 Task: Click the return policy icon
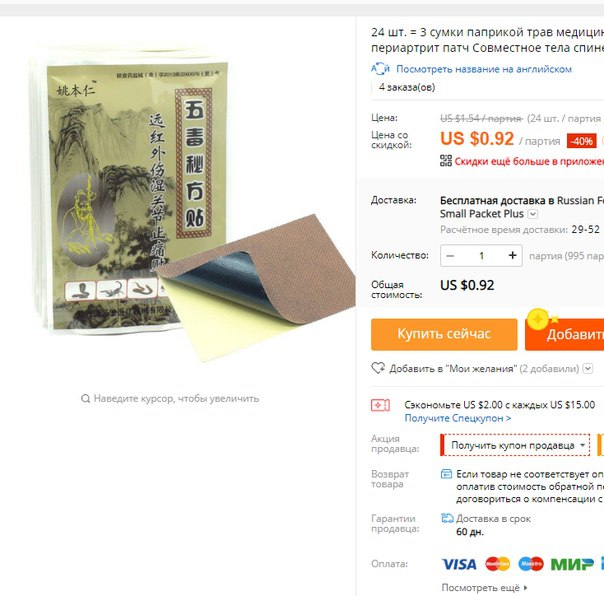click(x=446, y=474)
